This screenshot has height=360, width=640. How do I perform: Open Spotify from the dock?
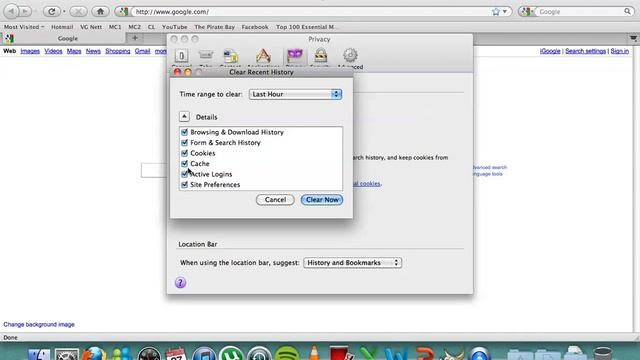coord(287,354)
